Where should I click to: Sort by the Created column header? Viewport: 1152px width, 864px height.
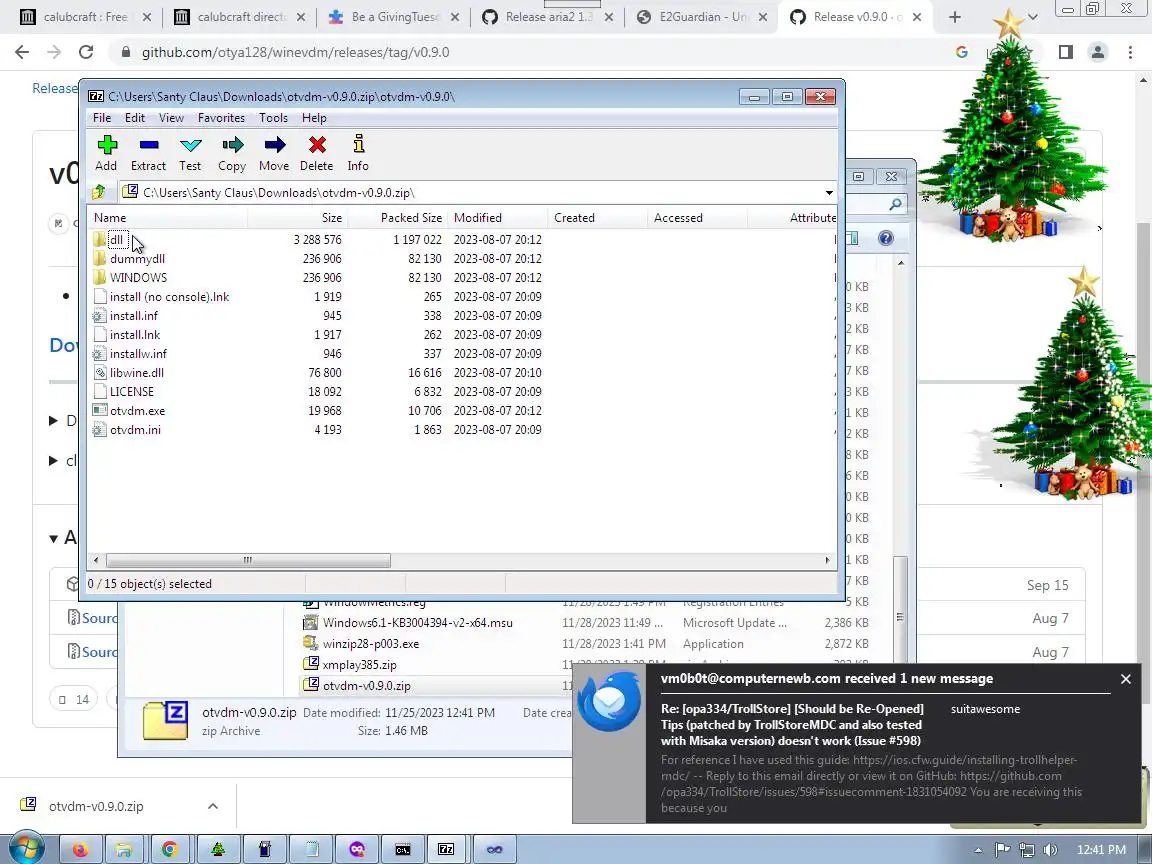coord(598,217)
